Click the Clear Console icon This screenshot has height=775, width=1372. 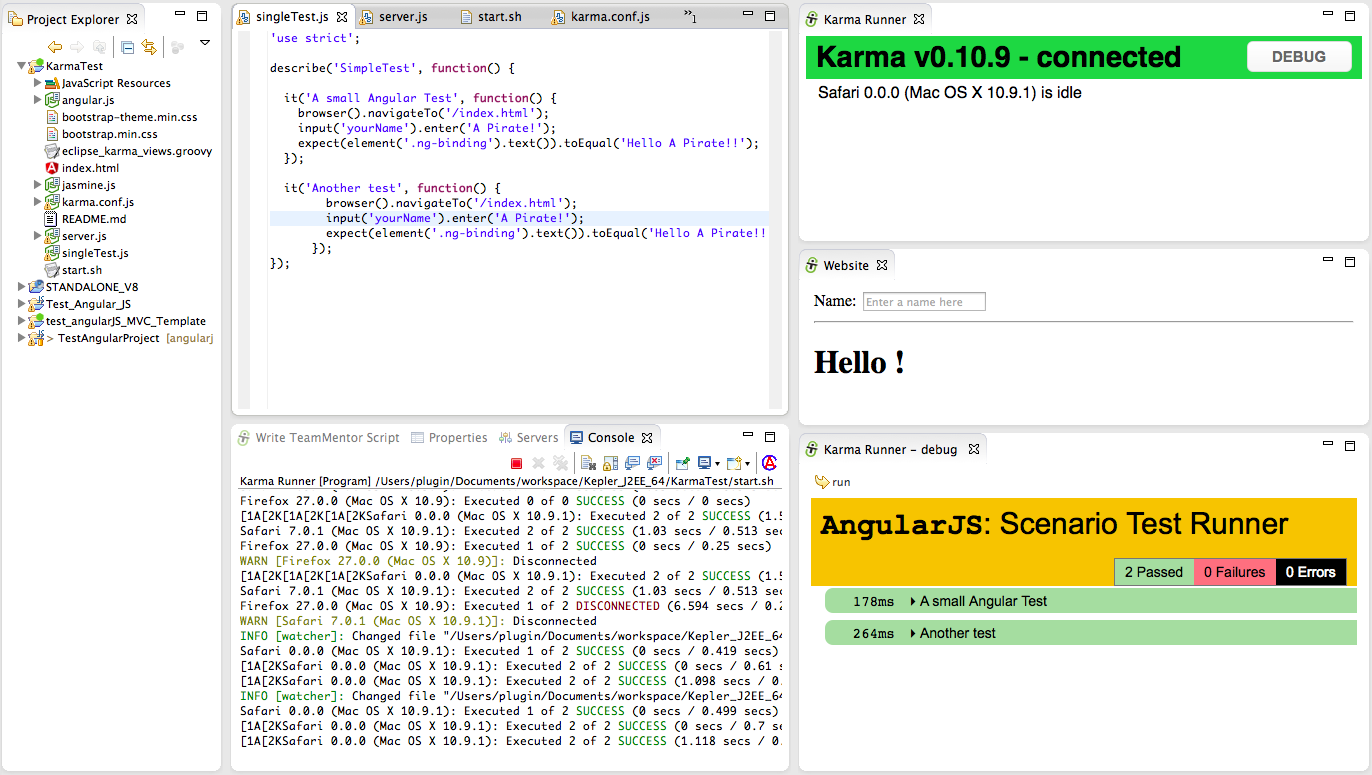589,463
